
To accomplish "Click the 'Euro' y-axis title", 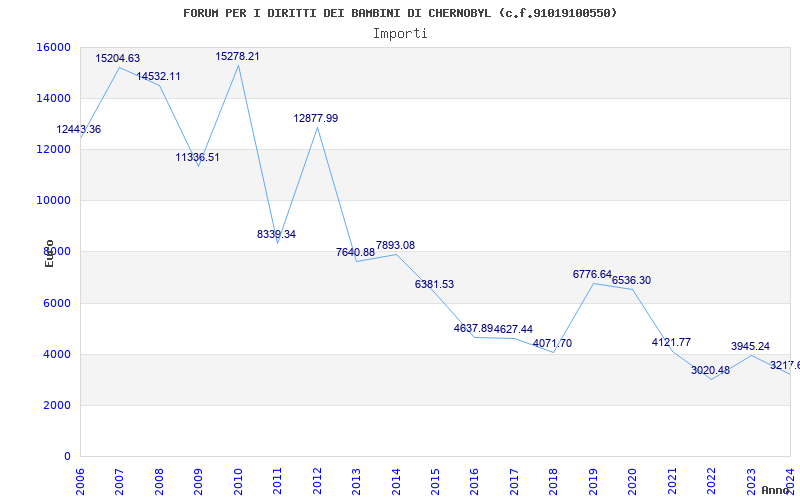I will (49, 254).
